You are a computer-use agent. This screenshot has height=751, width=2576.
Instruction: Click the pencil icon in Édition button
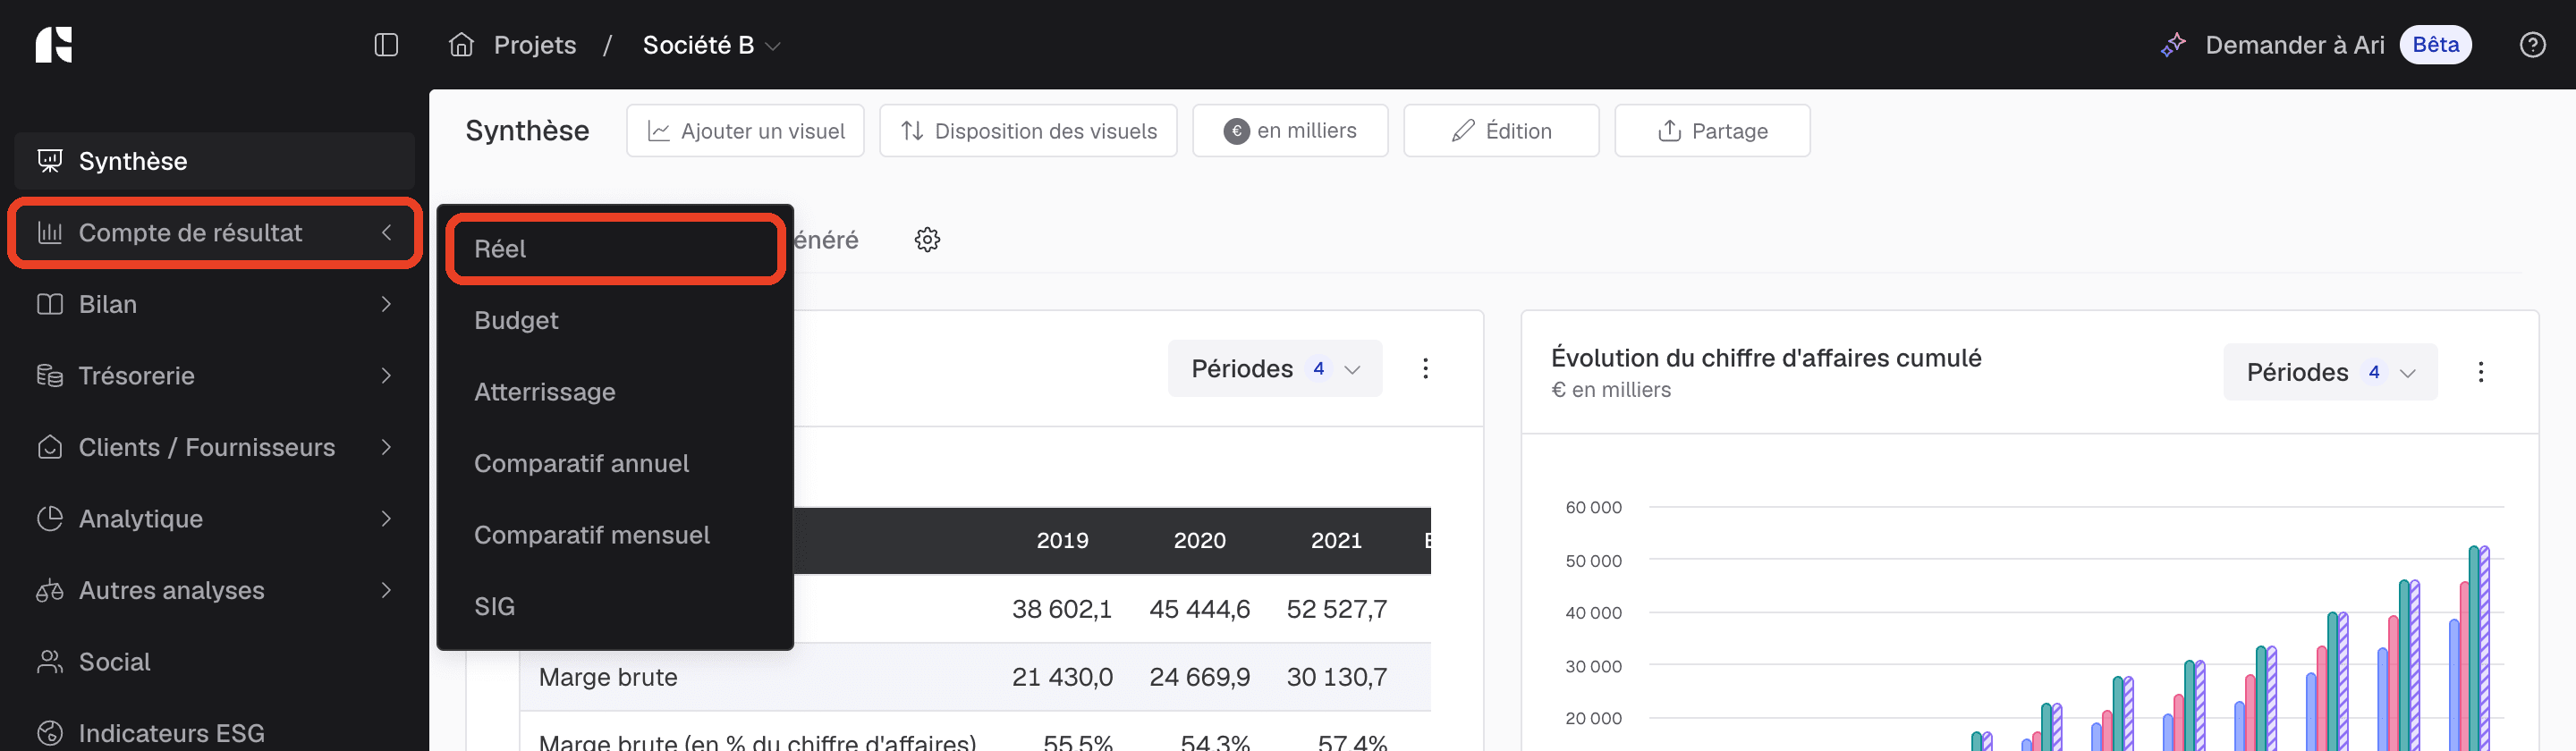pos(1463,131)
